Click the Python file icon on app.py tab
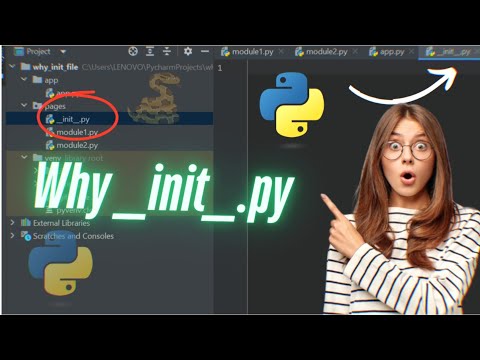 pyautogui.click(x=373, y=52)
